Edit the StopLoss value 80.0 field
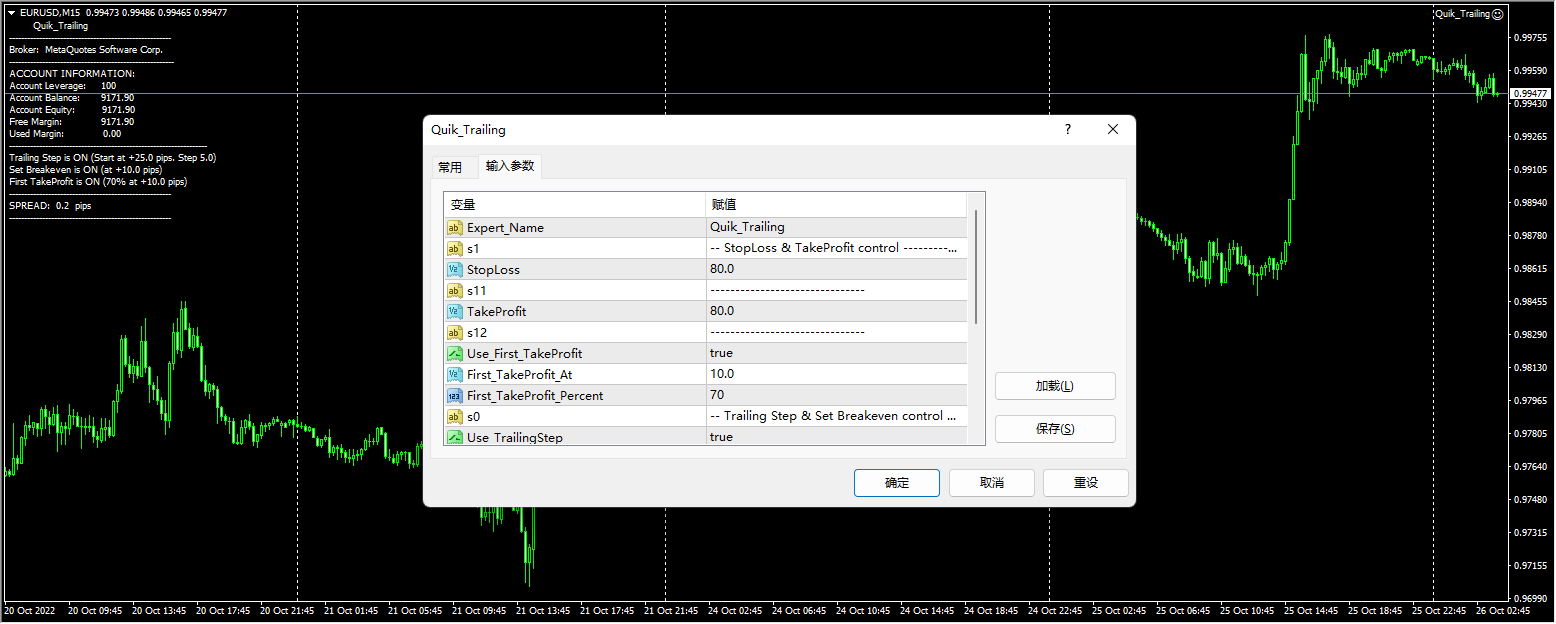Viewport: 1556px width, 624px height. click(835, 270)
